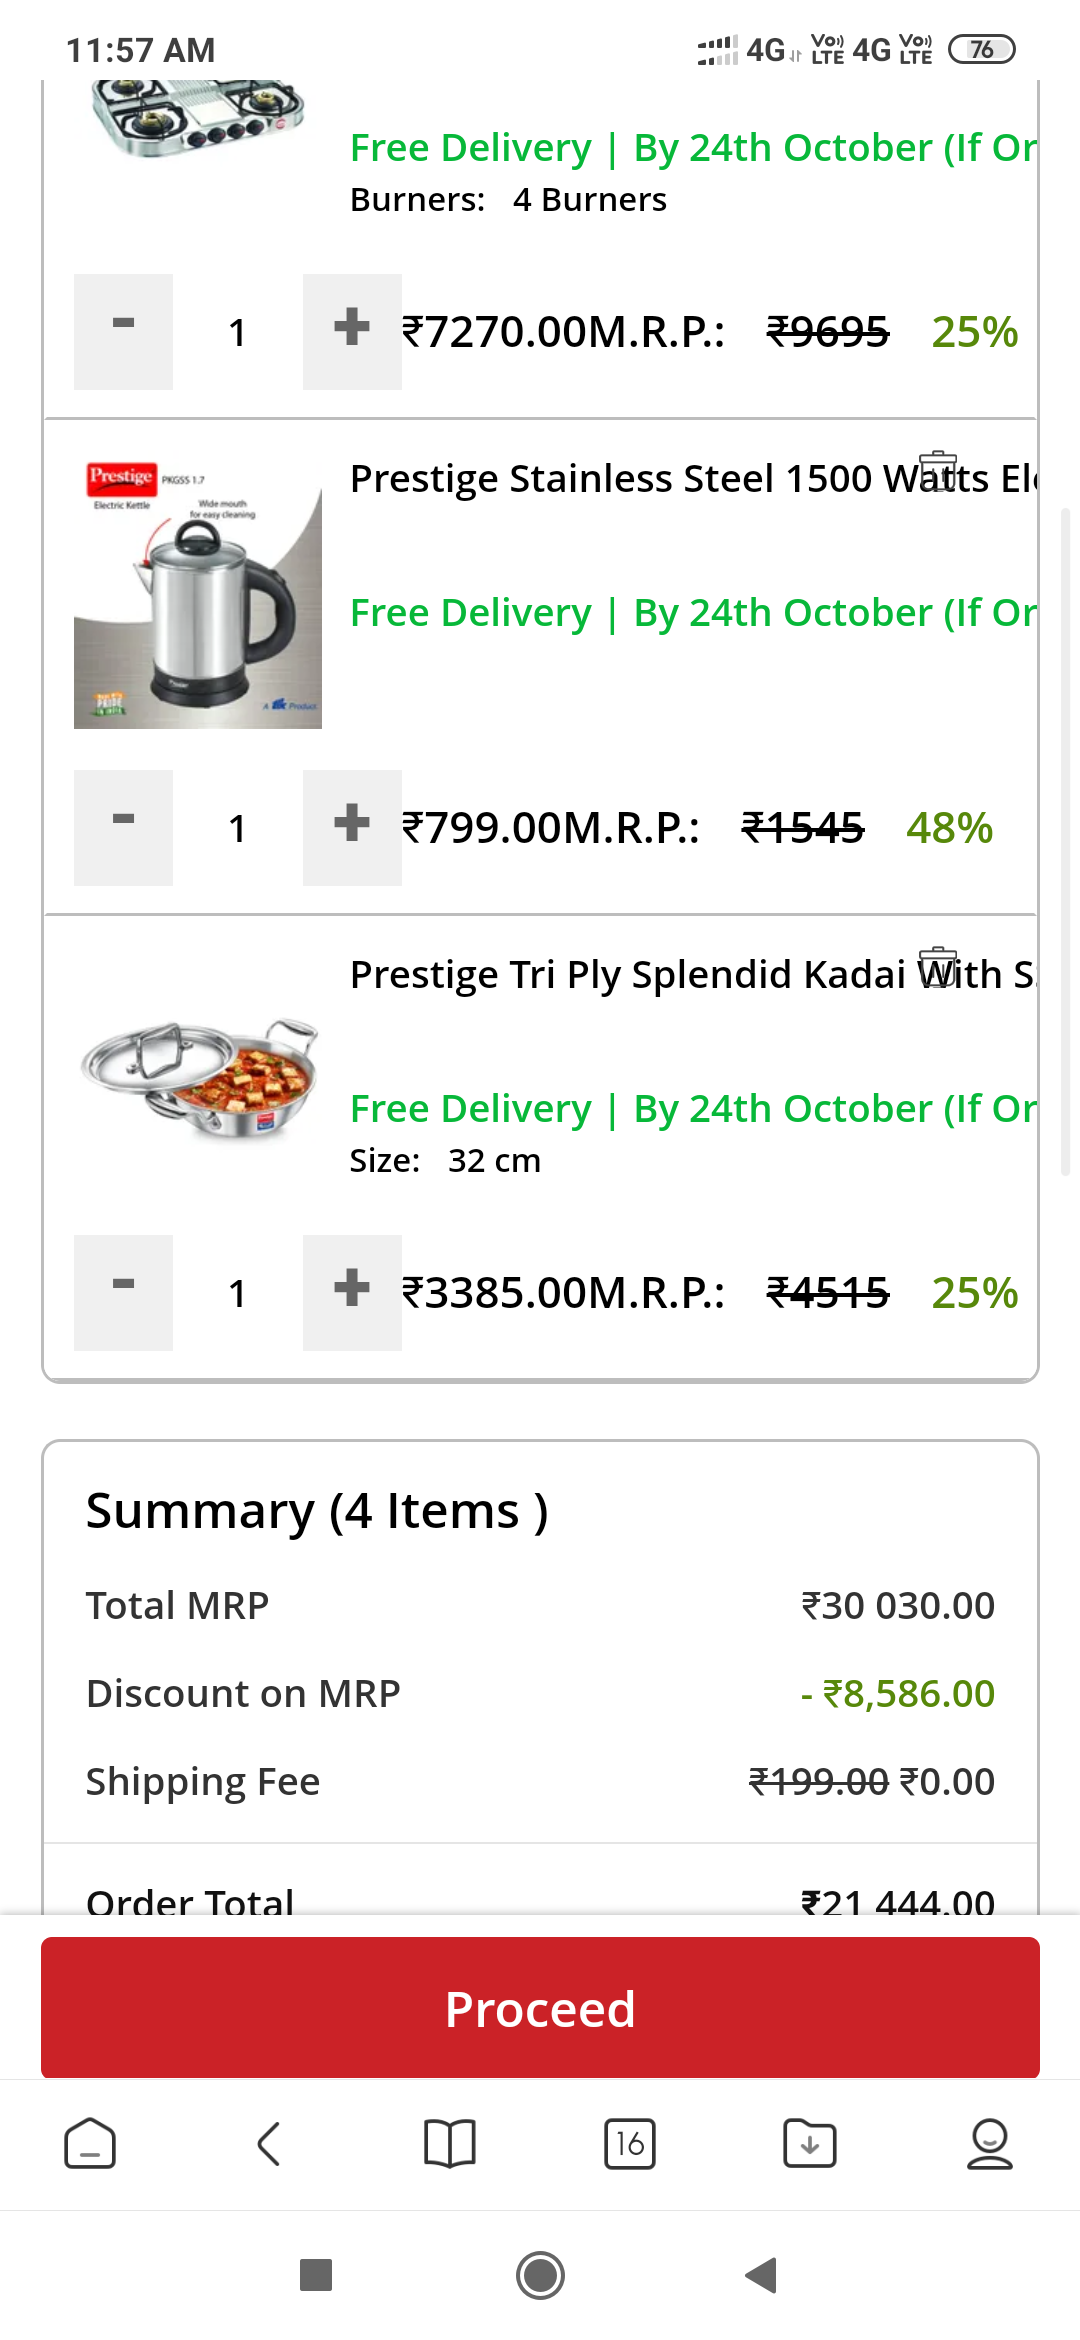The image size is (1080, 2340).
Task: Decrease quantity of 4 Burners stove
Action: tap(123, 331)
